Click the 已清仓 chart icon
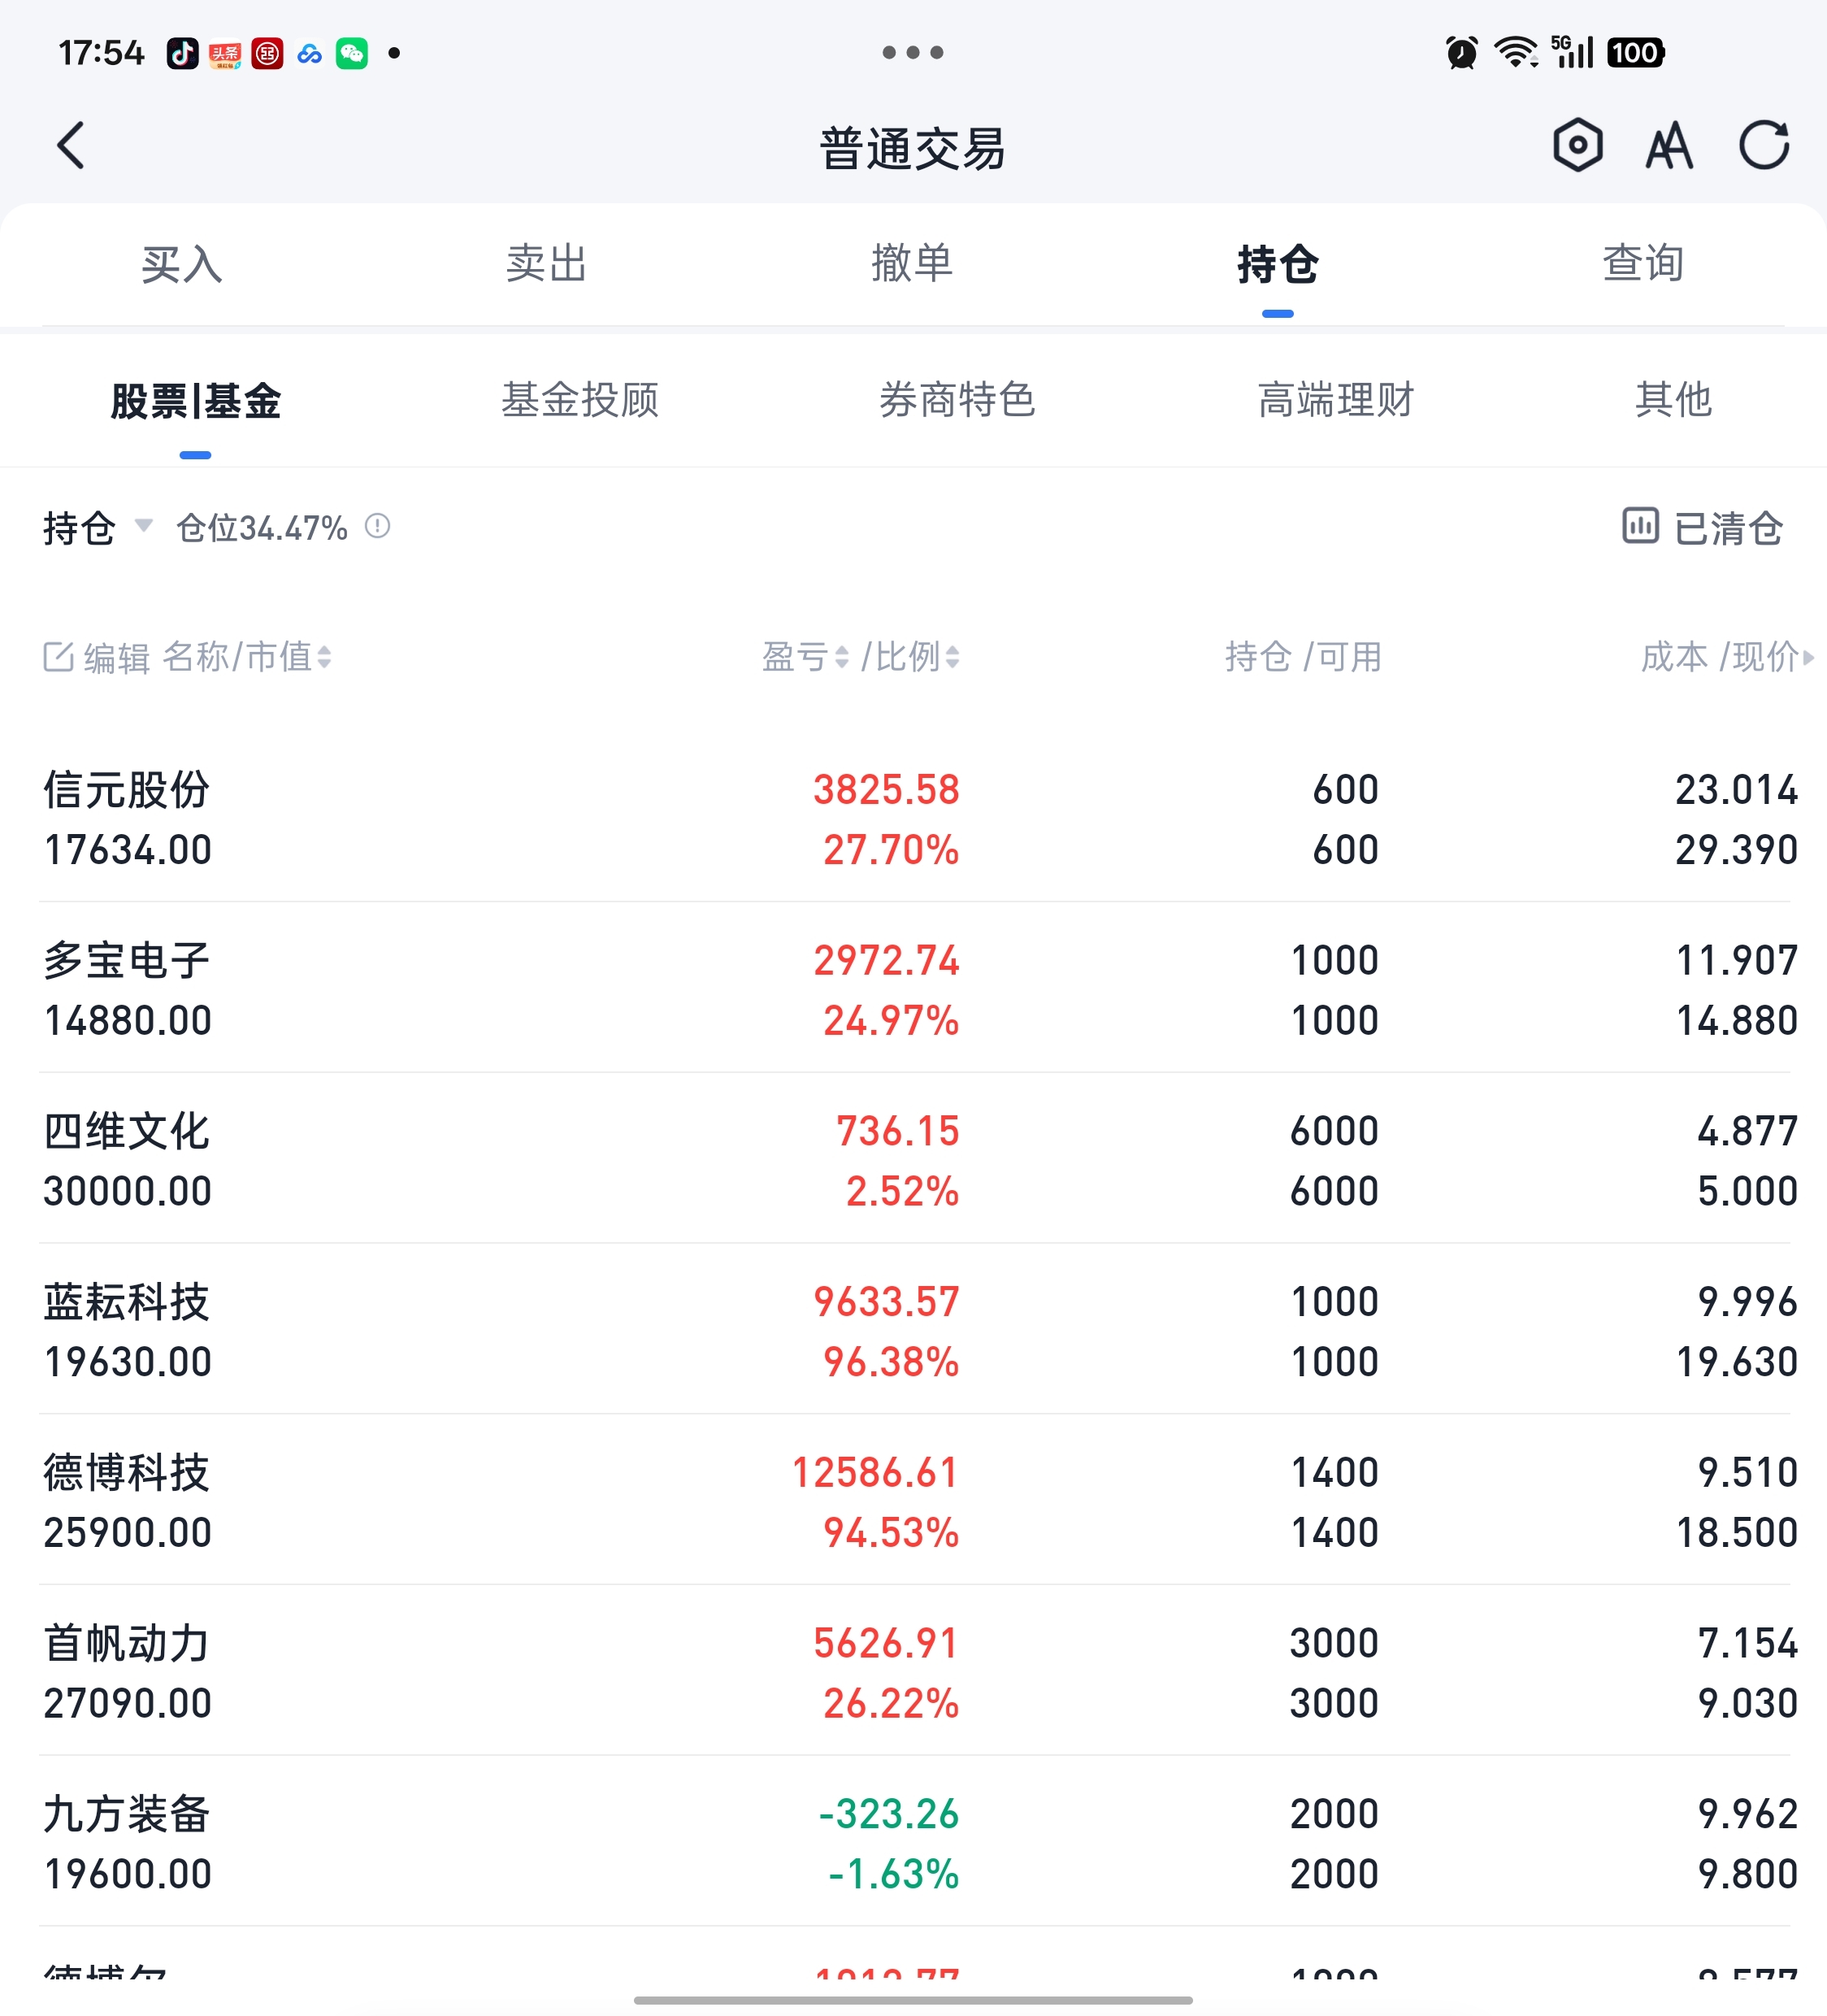 (1639, 526)
